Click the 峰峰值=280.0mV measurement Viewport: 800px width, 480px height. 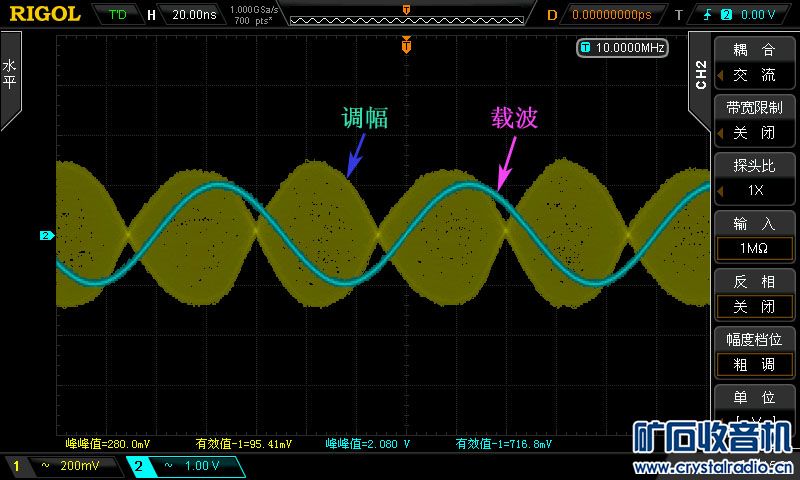click(x=108, y=444)
